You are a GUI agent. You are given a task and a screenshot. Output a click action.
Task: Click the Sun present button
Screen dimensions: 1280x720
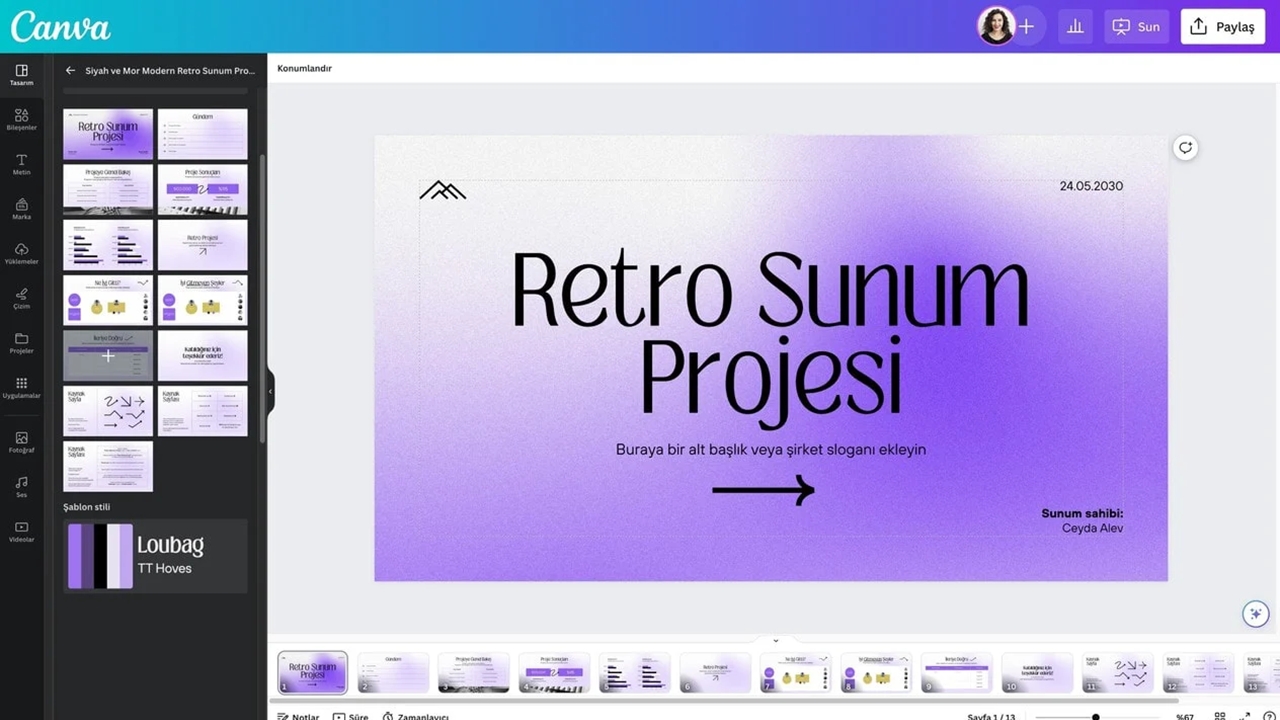click(x=1136, y=27)
